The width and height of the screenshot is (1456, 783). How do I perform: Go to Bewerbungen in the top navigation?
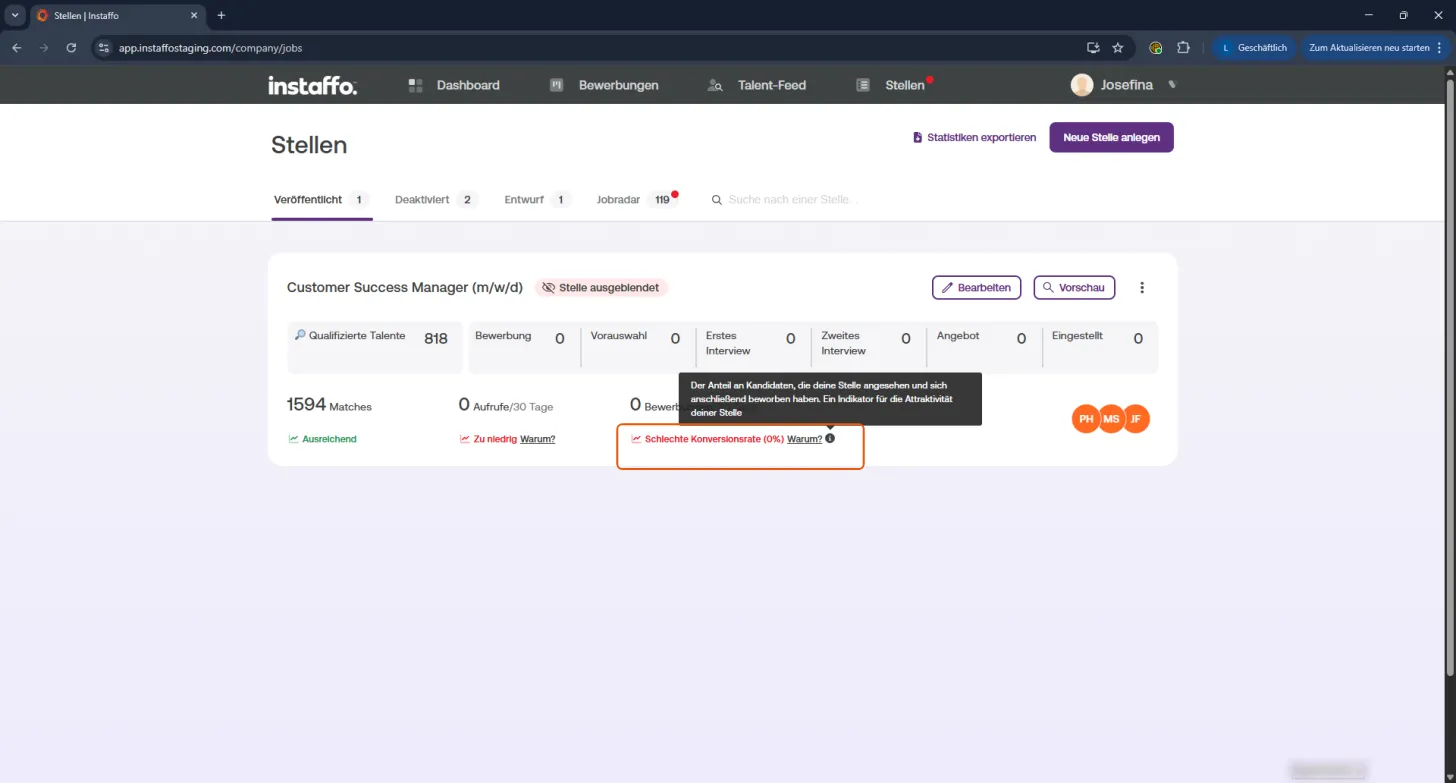604,85
